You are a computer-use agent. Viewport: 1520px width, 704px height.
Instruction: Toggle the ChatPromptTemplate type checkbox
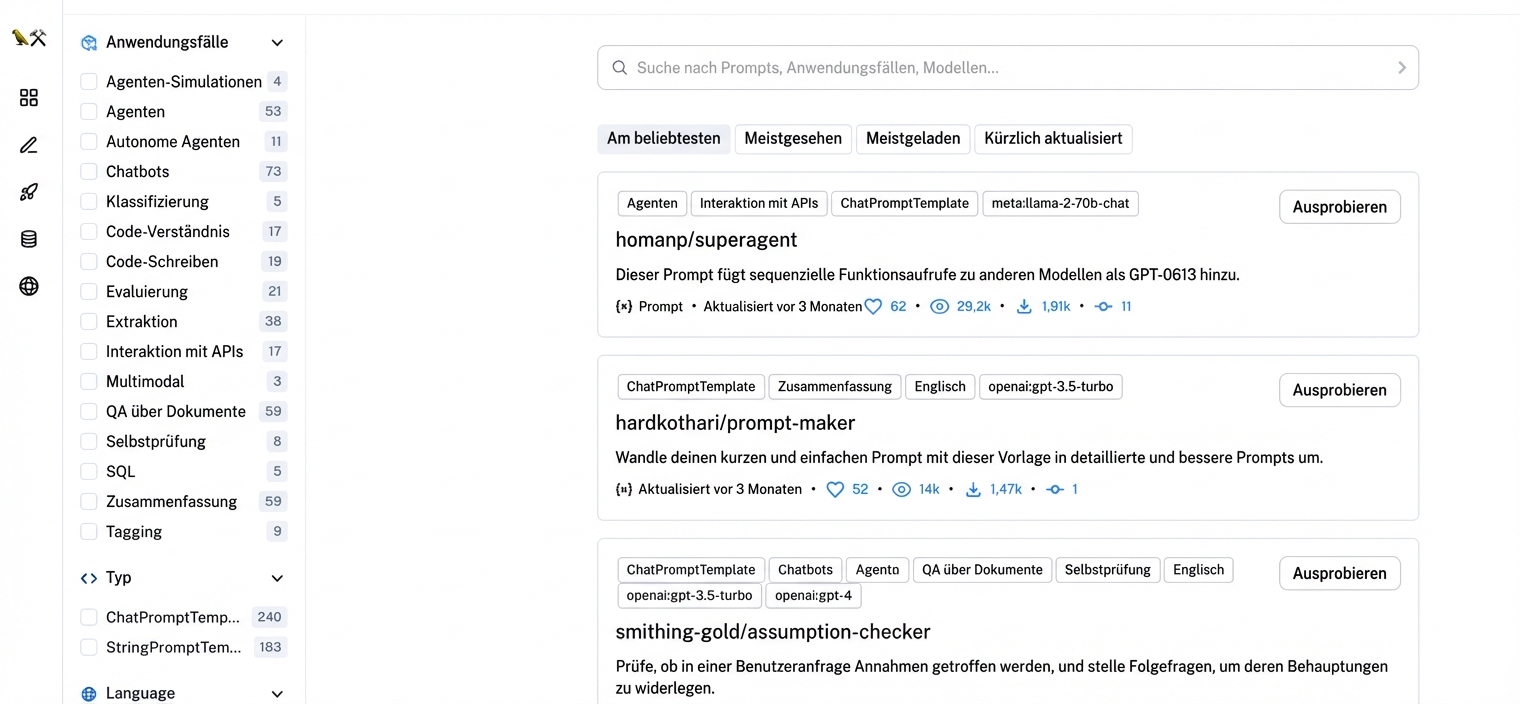tap(89, 618)
